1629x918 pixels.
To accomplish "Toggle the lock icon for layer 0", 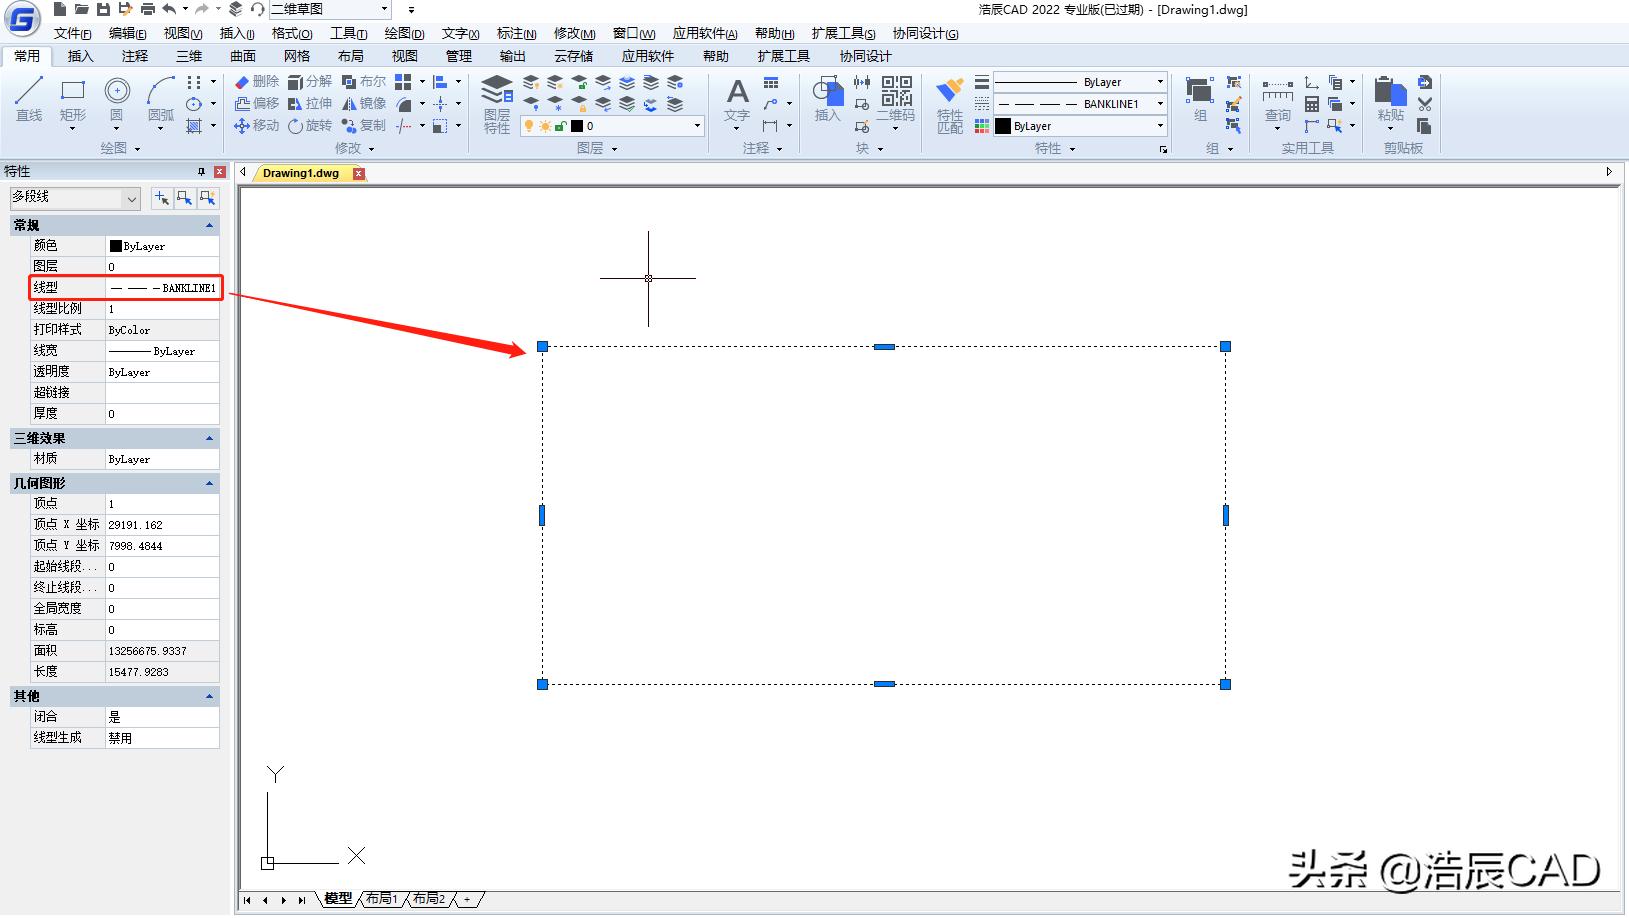I will (x=560, y=126).
